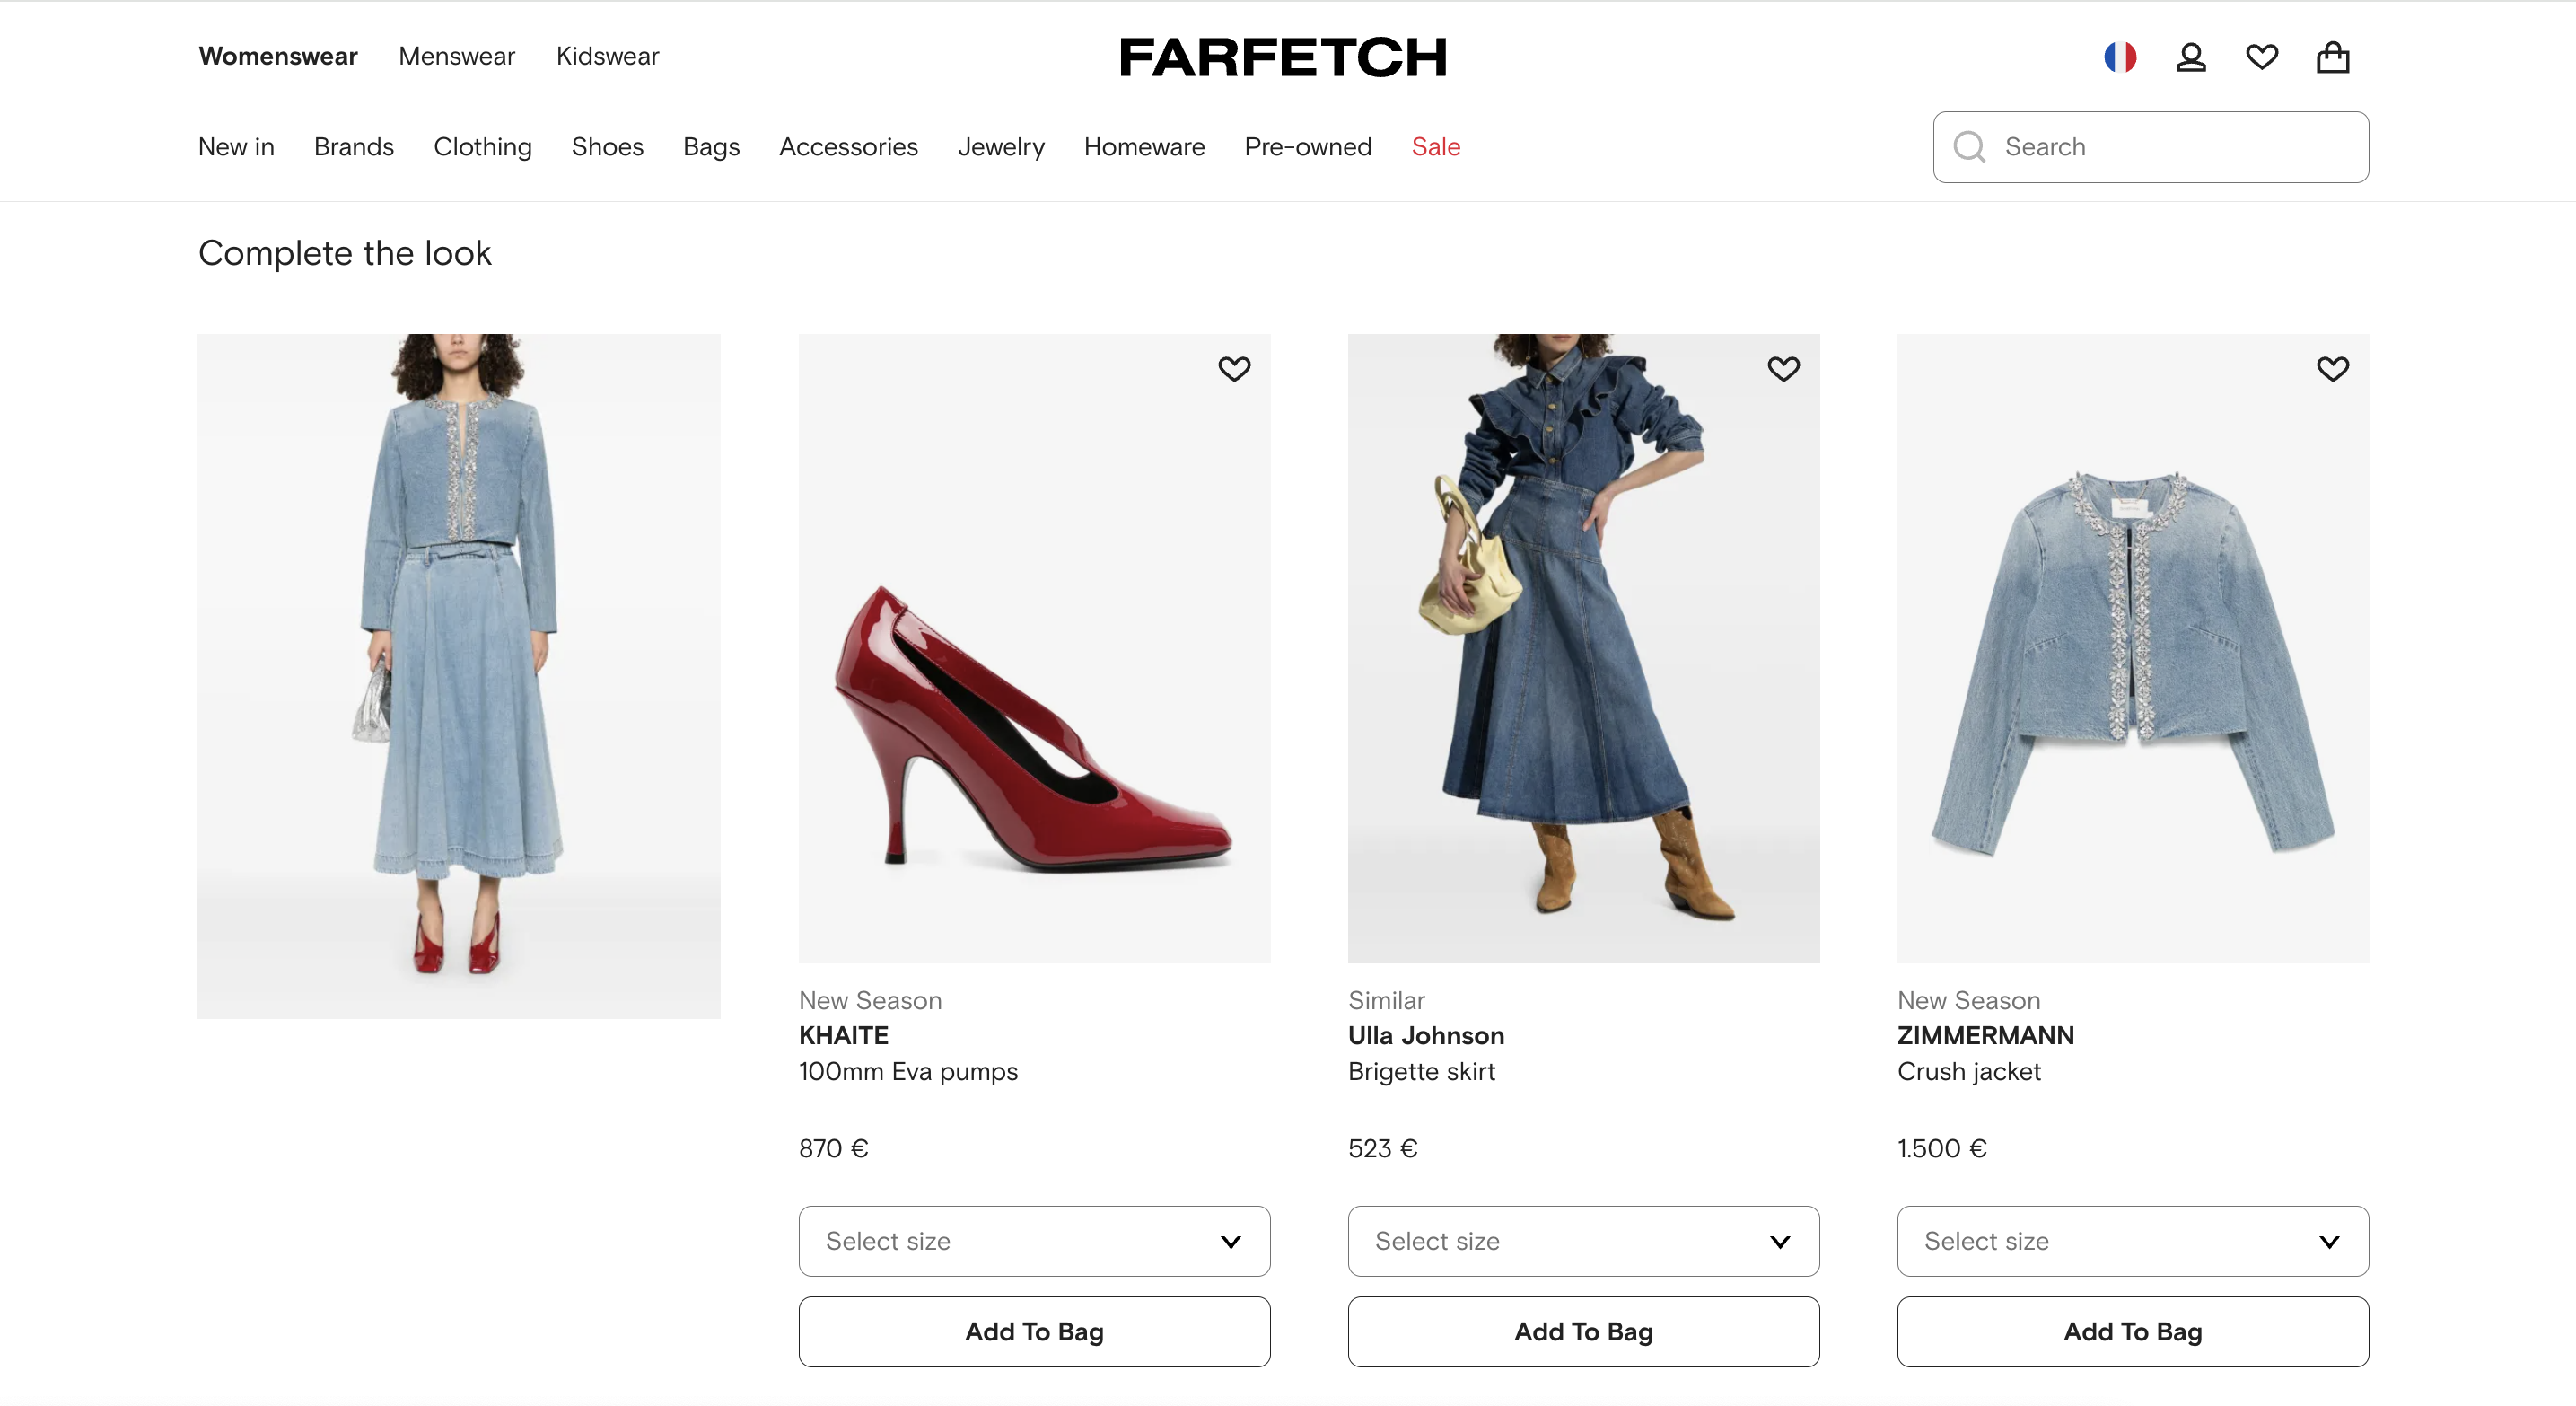2576x1406 pixels.
Task: Save ZIMMERMANN Crush jacket to wishlist
Action: (x=2332, y=369)
